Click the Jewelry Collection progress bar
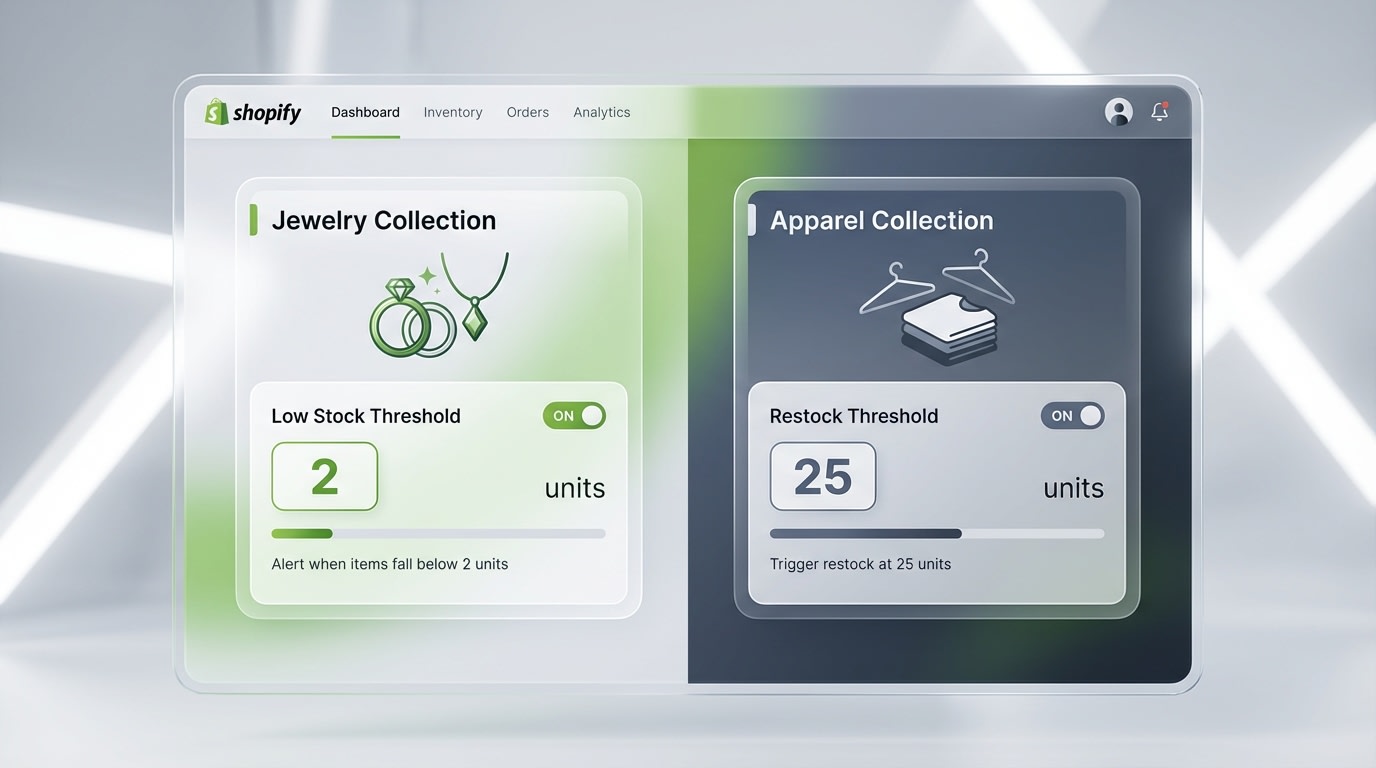This screenshot has width=1376, height=768. point(438,533)
